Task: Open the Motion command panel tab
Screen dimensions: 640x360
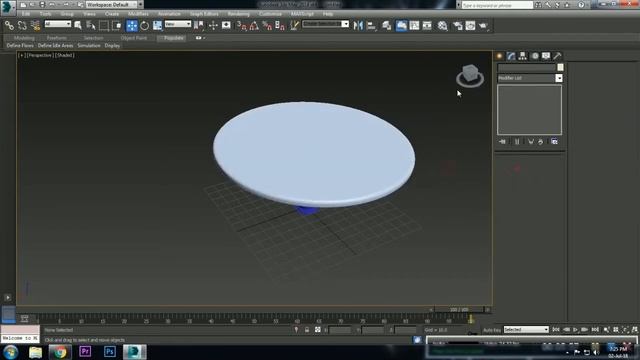Action: point(535,56)
